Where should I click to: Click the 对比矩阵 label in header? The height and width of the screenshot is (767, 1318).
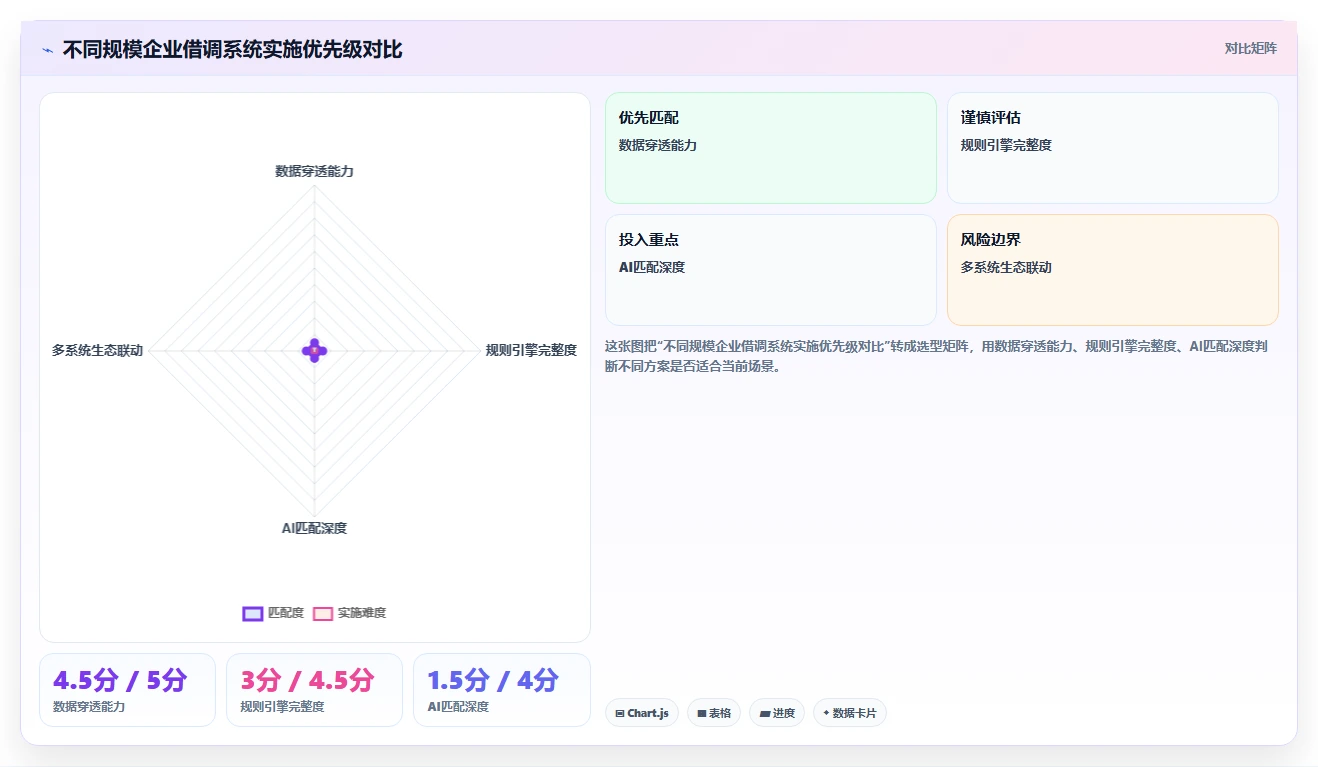point(1250,48)
